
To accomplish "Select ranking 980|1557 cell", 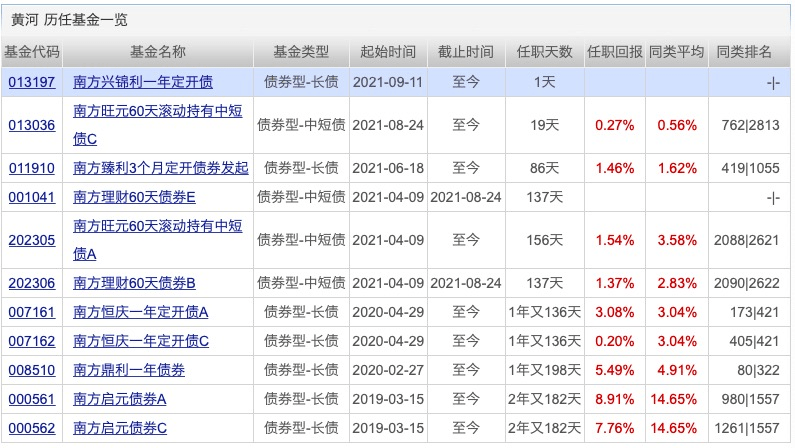I will click(750, 399).
